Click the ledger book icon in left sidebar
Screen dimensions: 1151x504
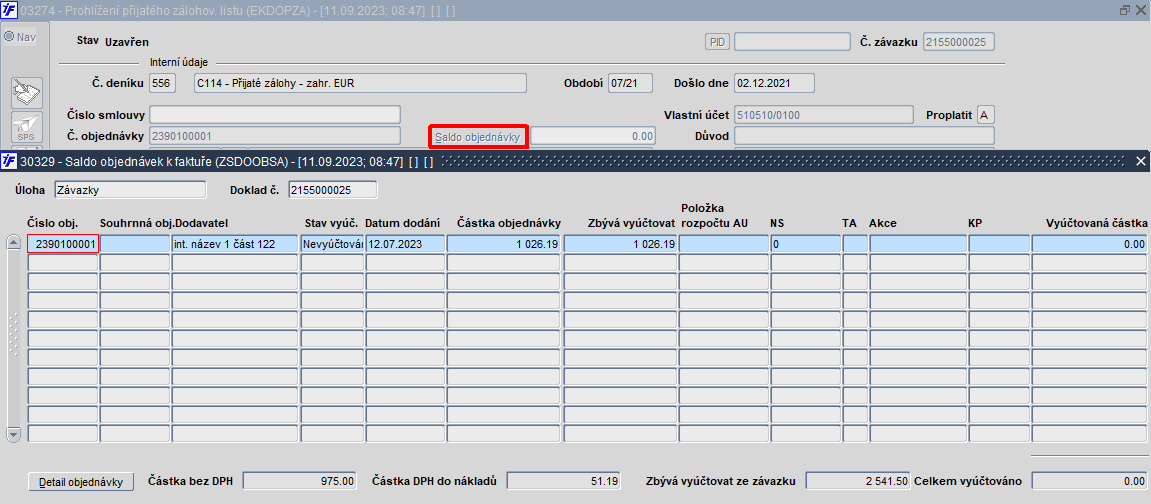(26, 92)
